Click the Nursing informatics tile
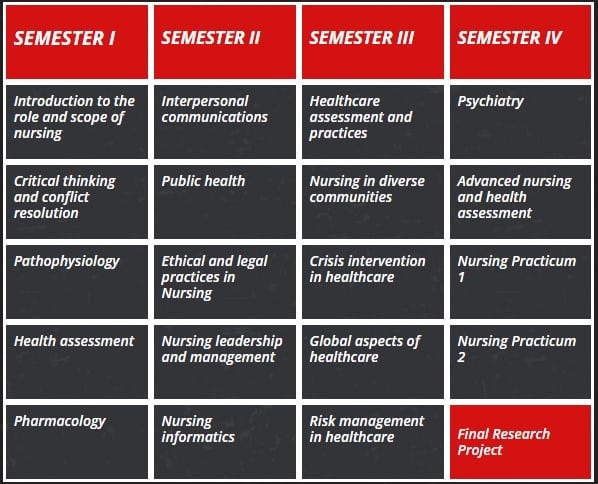Viewport: 598px width, 484px height. click(x=225, y=442)
